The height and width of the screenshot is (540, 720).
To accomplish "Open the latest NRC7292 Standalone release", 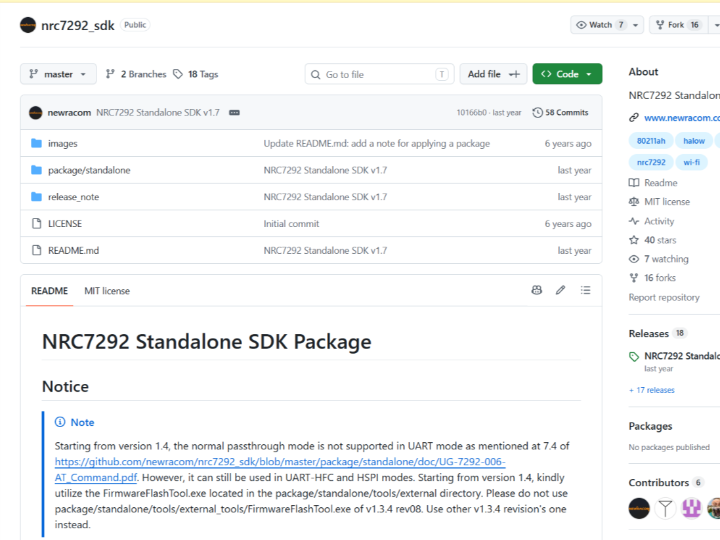I will (x=682, y=356).
